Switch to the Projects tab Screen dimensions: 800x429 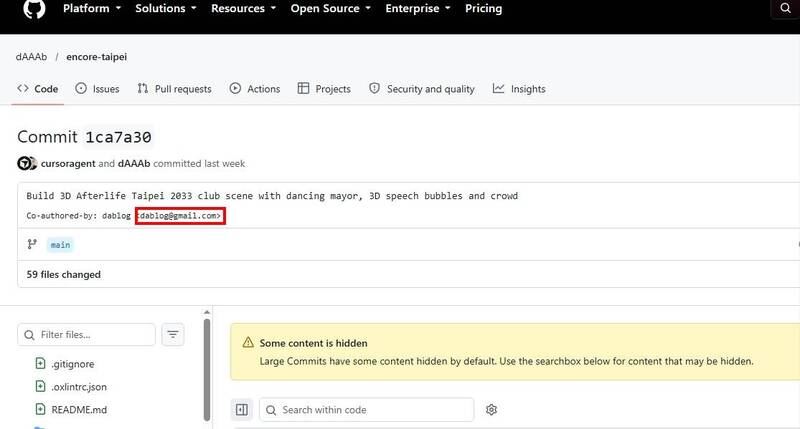(324, 89)
